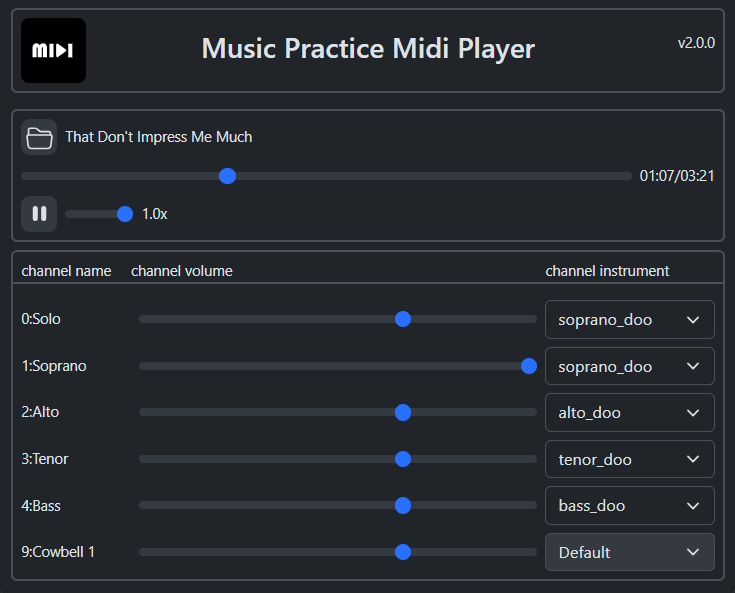Viewport: 735px width, 593px height.
Task: Expand the tenor_doo instrument selector
Action: 630,459
